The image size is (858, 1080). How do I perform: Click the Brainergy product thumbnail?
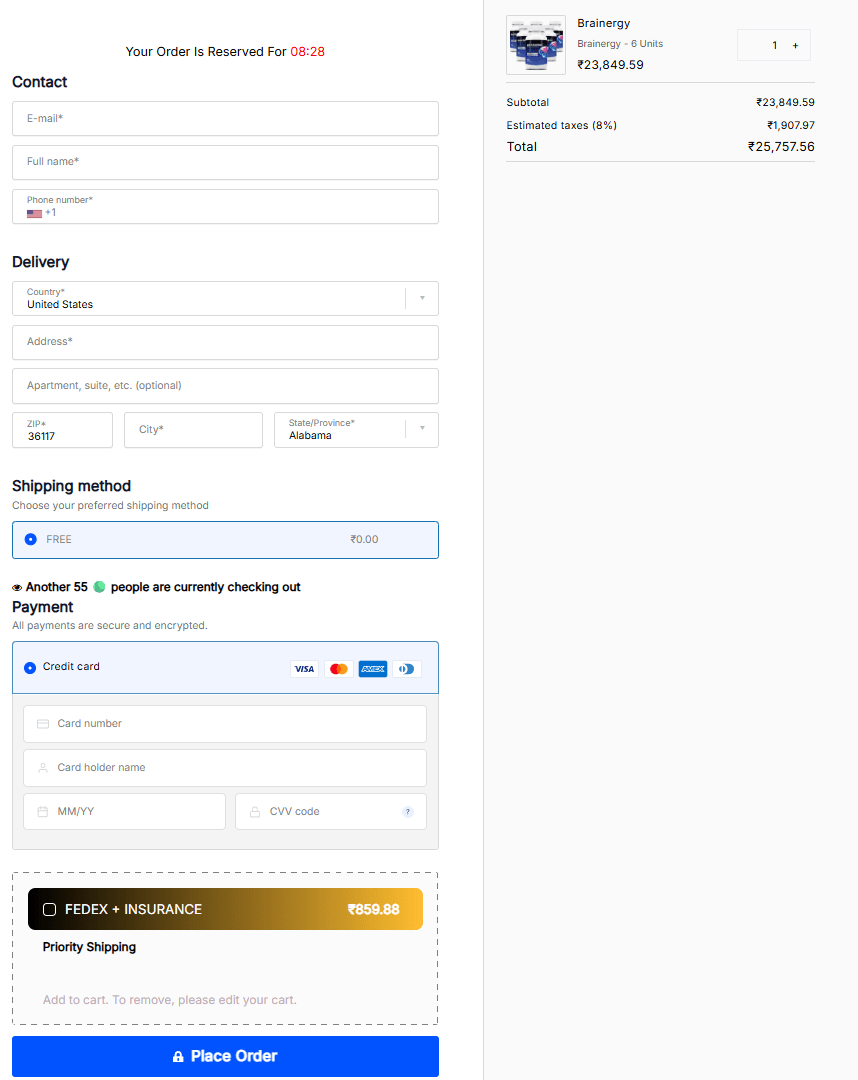536,44
